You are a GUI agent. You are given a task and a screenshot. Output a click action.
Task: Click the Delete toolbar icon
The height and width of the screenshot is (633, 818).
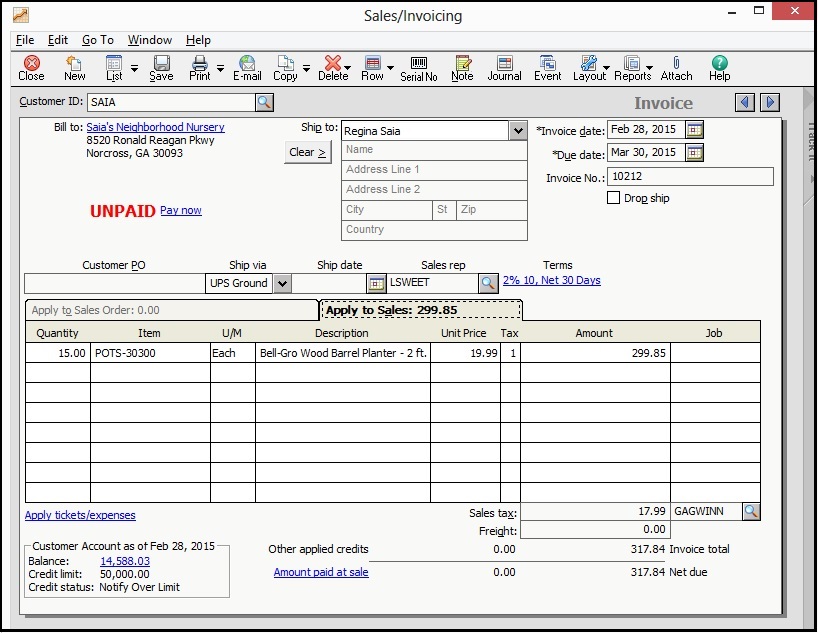tap(332, 68)
